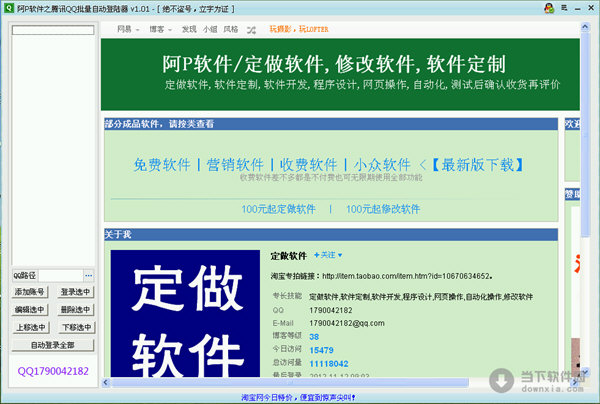Image resolution: width=600 pixels, height=404 pixels.
Task: Click the 【最新版下载】 link
Action: point(478,165)
